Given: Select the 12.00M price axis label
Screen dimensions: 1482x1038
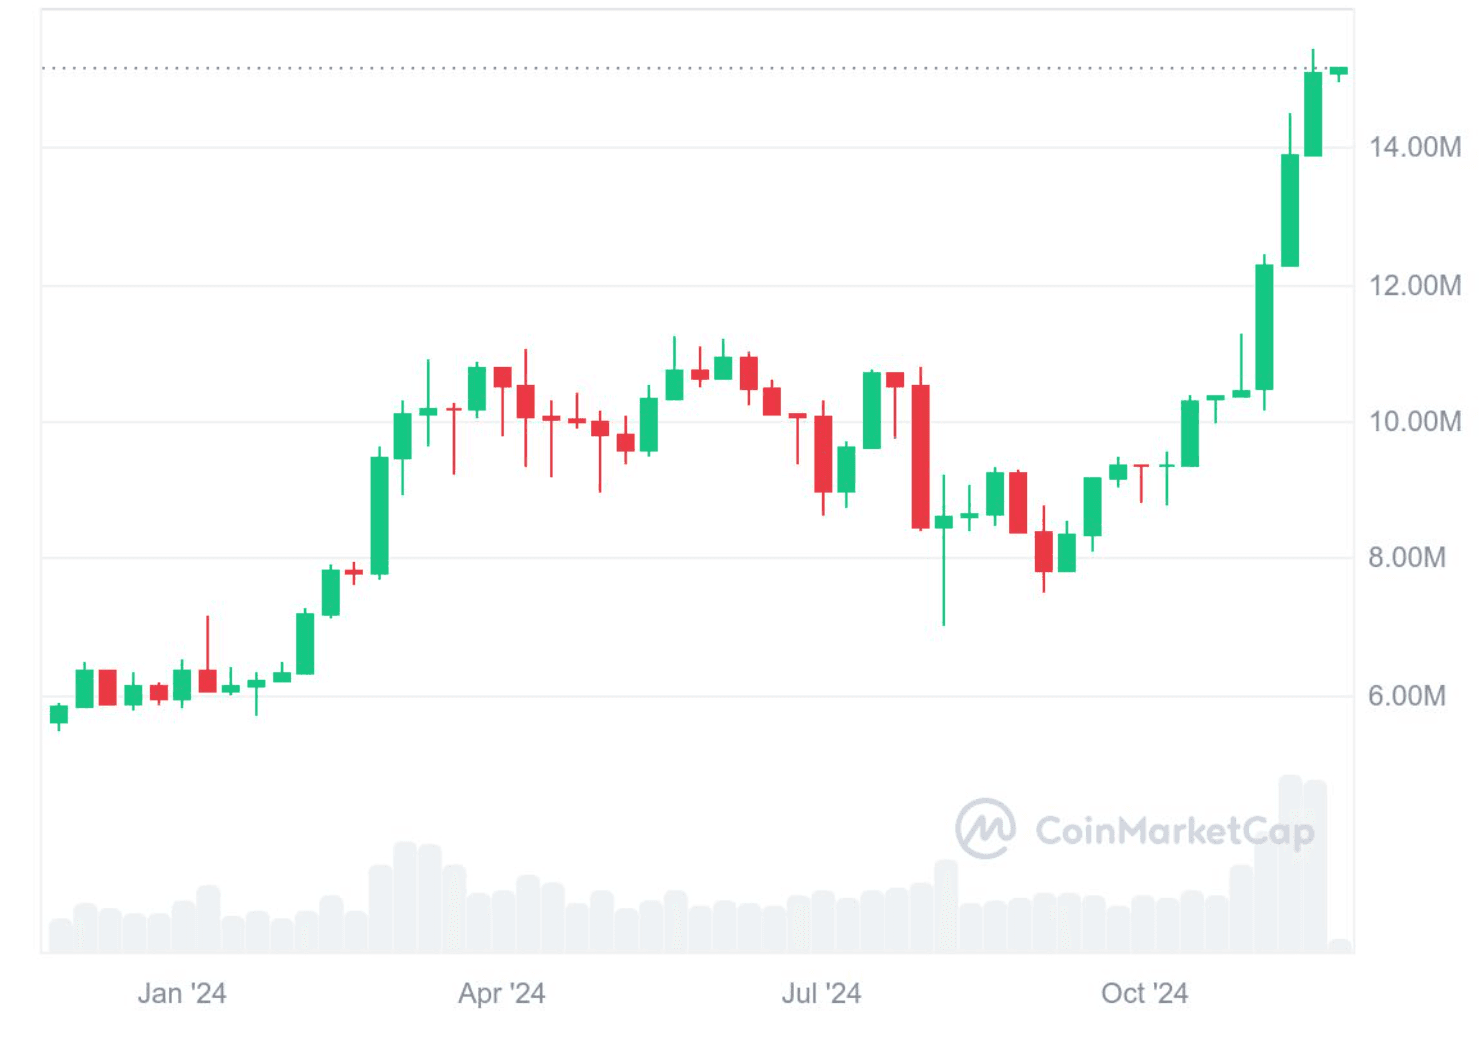Looking at the screenshot, I should pos(1414,286).
